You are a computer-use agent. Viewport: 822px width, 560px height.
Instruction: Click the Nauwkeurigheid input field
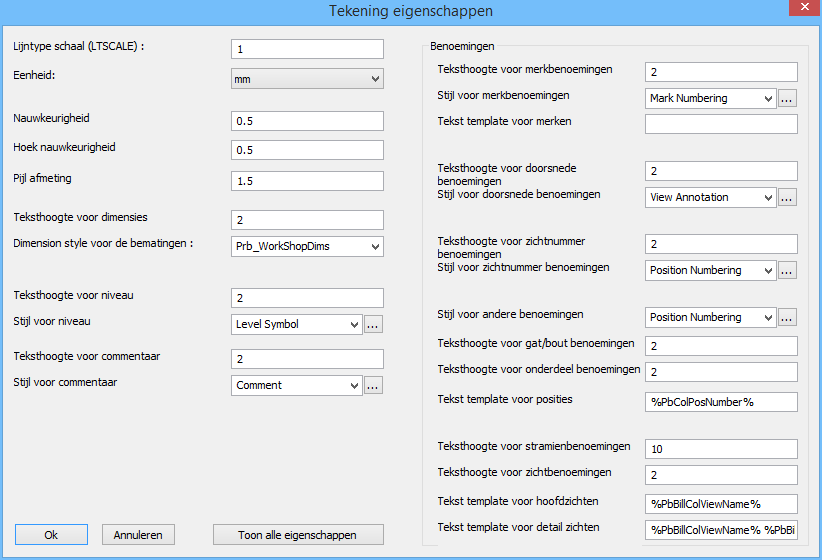(307, 121)
